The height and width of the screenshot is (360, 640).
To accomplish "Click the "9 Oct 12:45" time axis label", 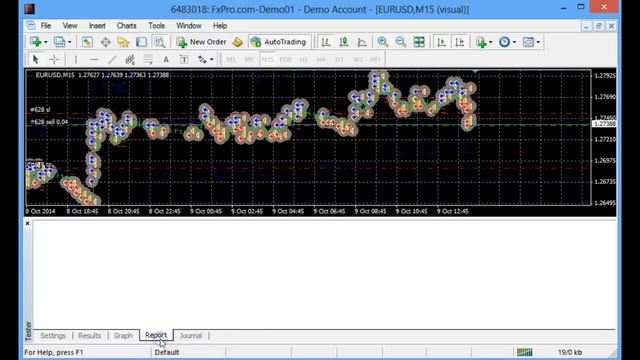I will point(453,211).
